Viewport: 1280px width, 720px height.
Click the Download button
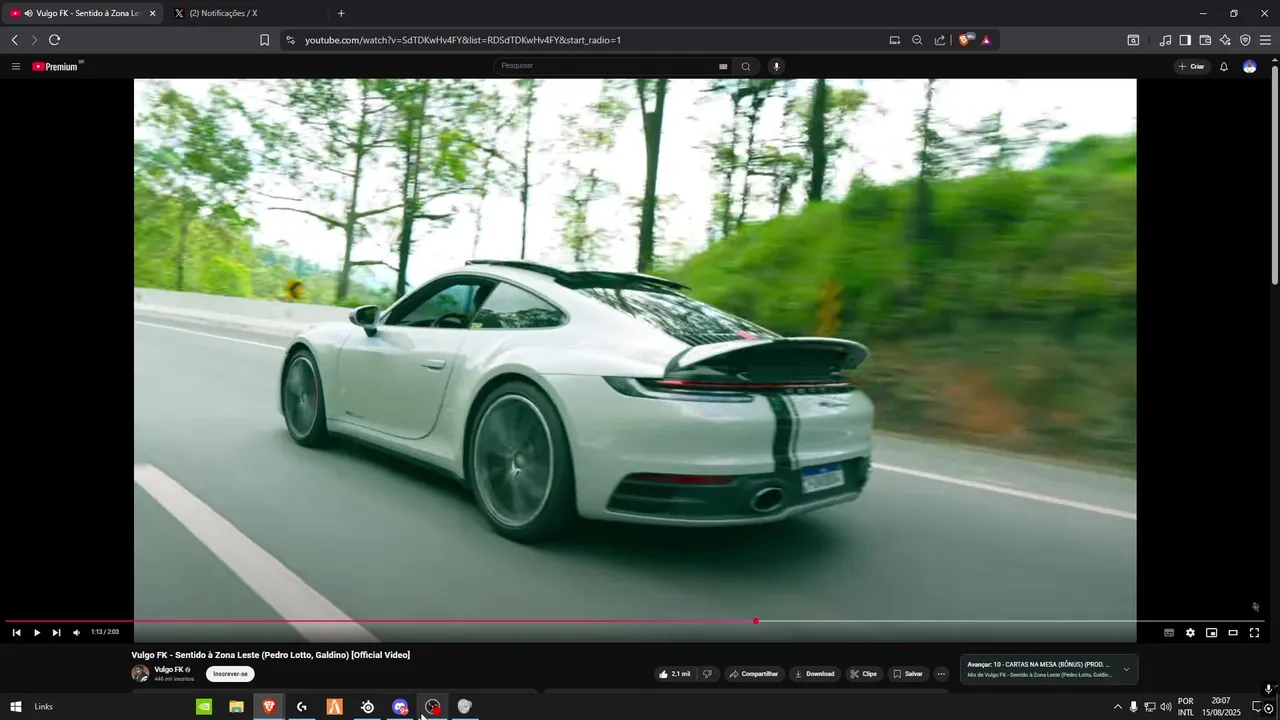[814, 674]
